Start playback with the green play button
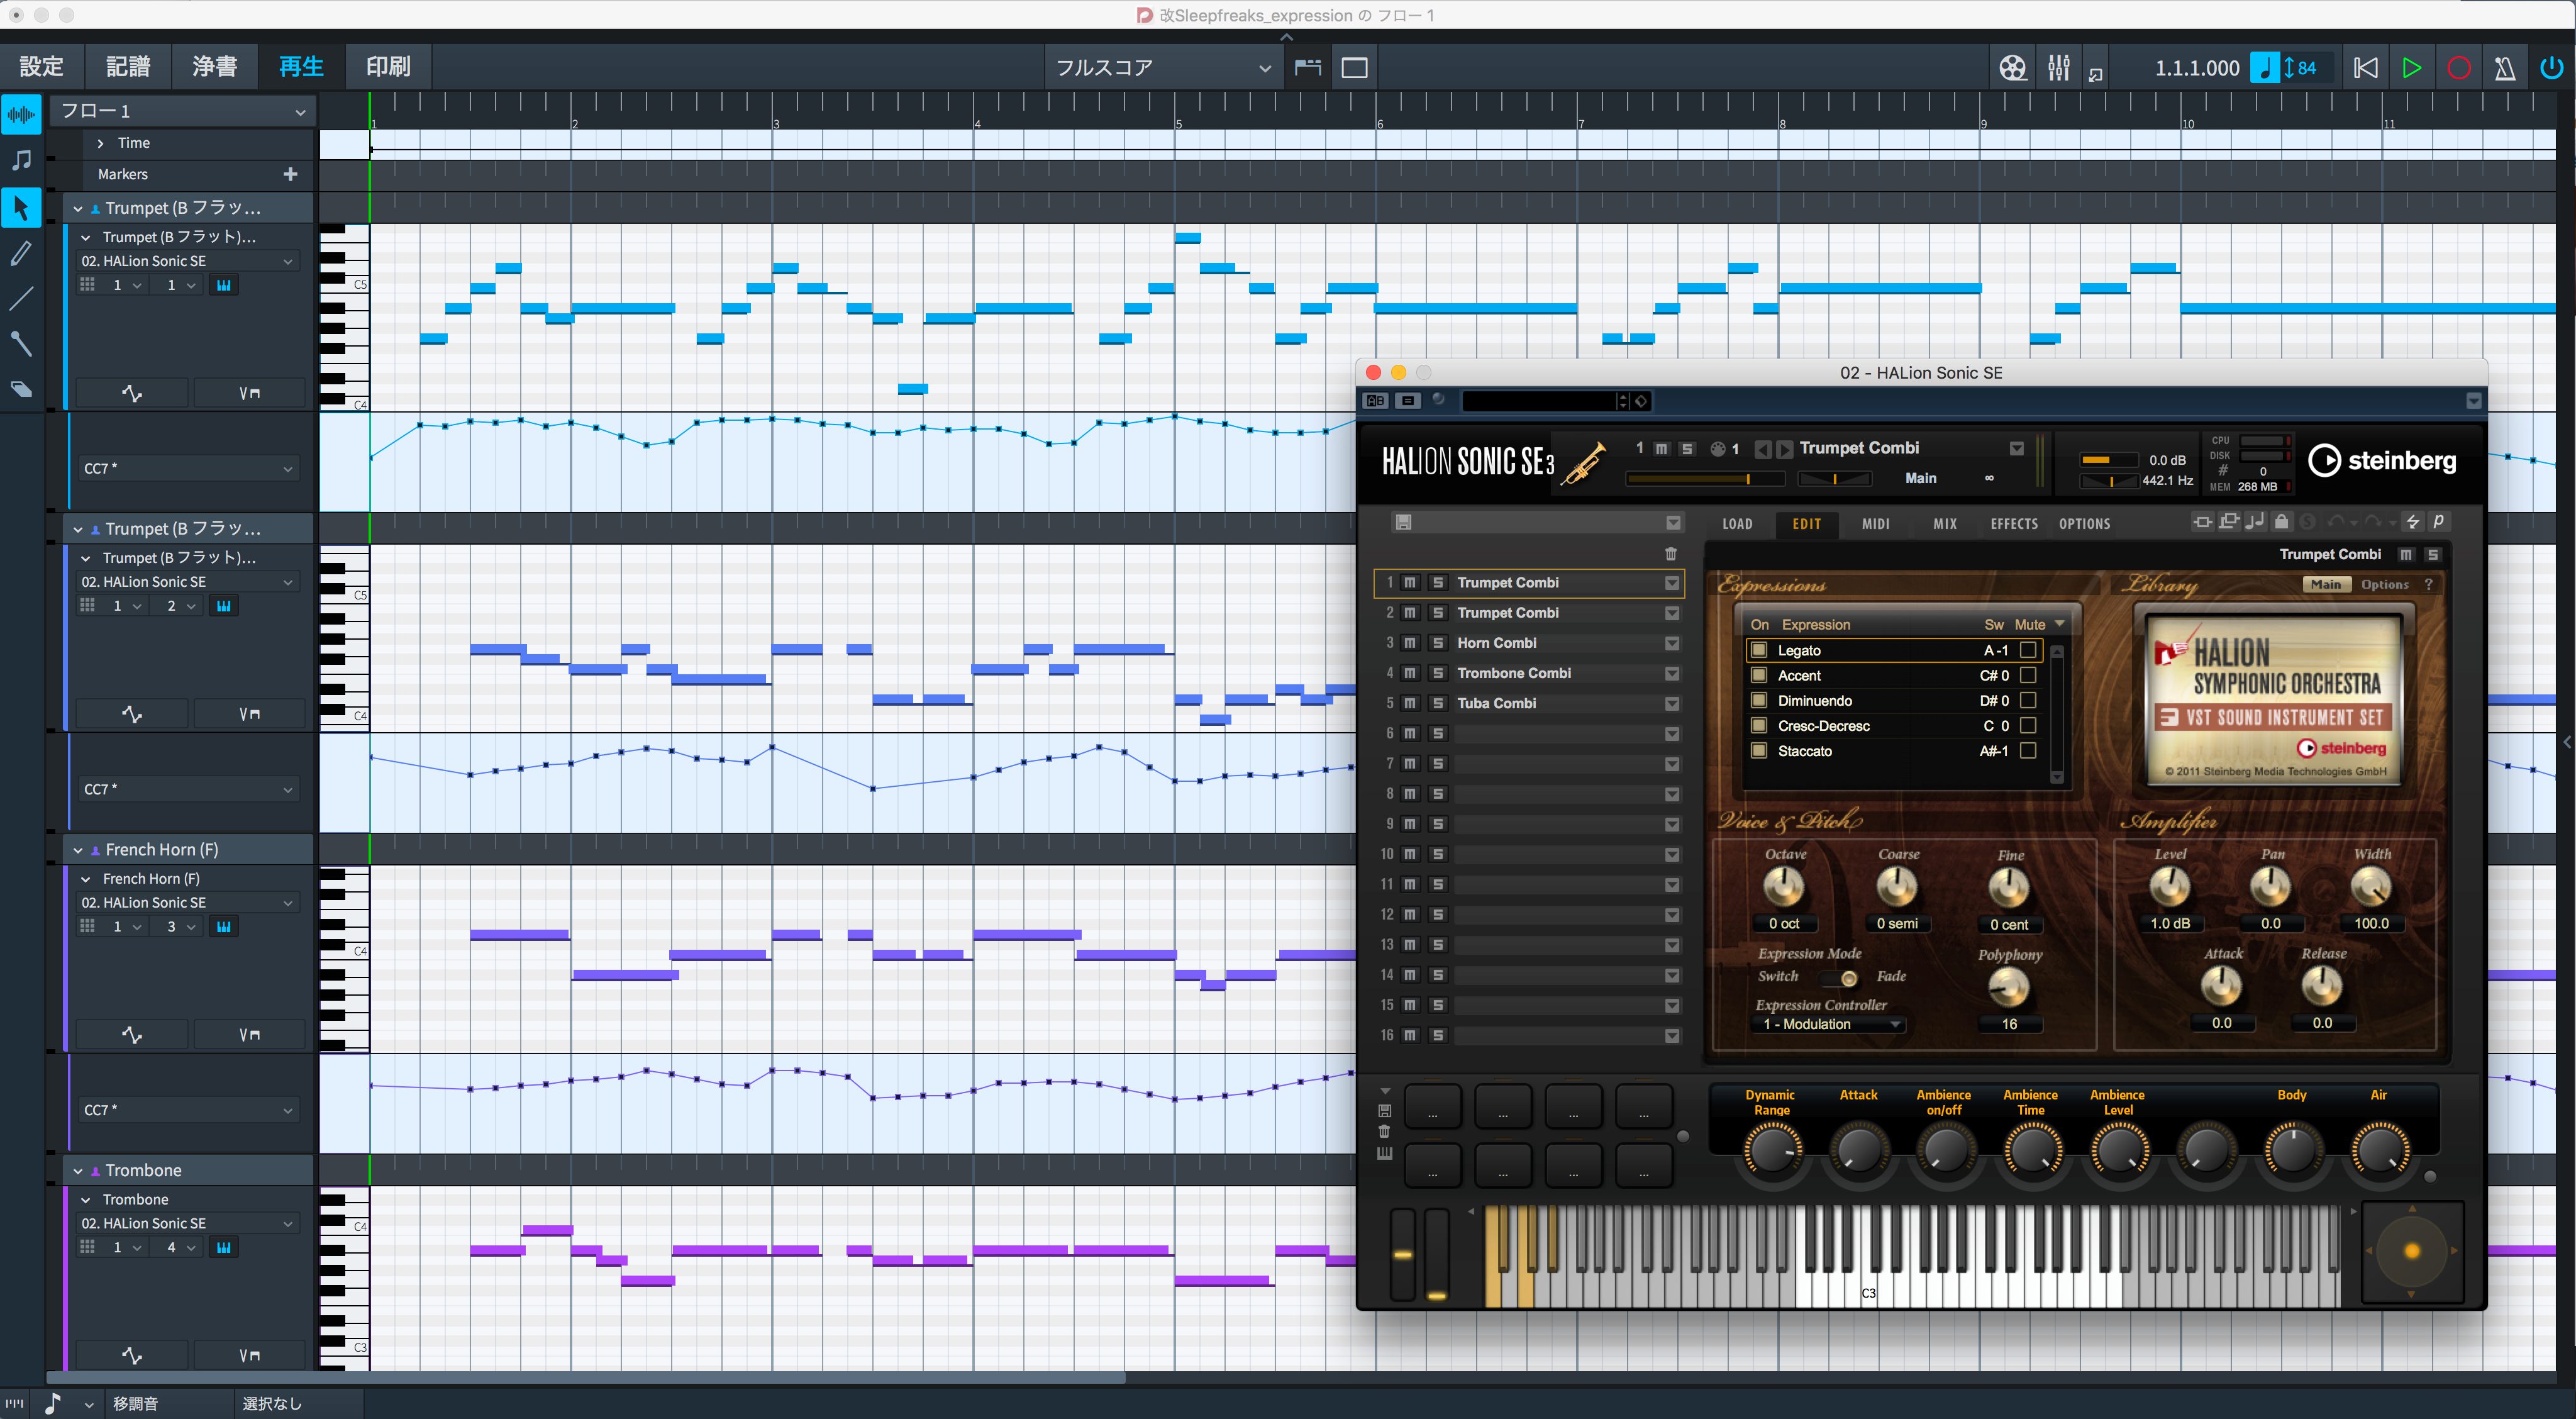The width and height of the screenshot is (2576, 1419). click(x=2411, y=68)
